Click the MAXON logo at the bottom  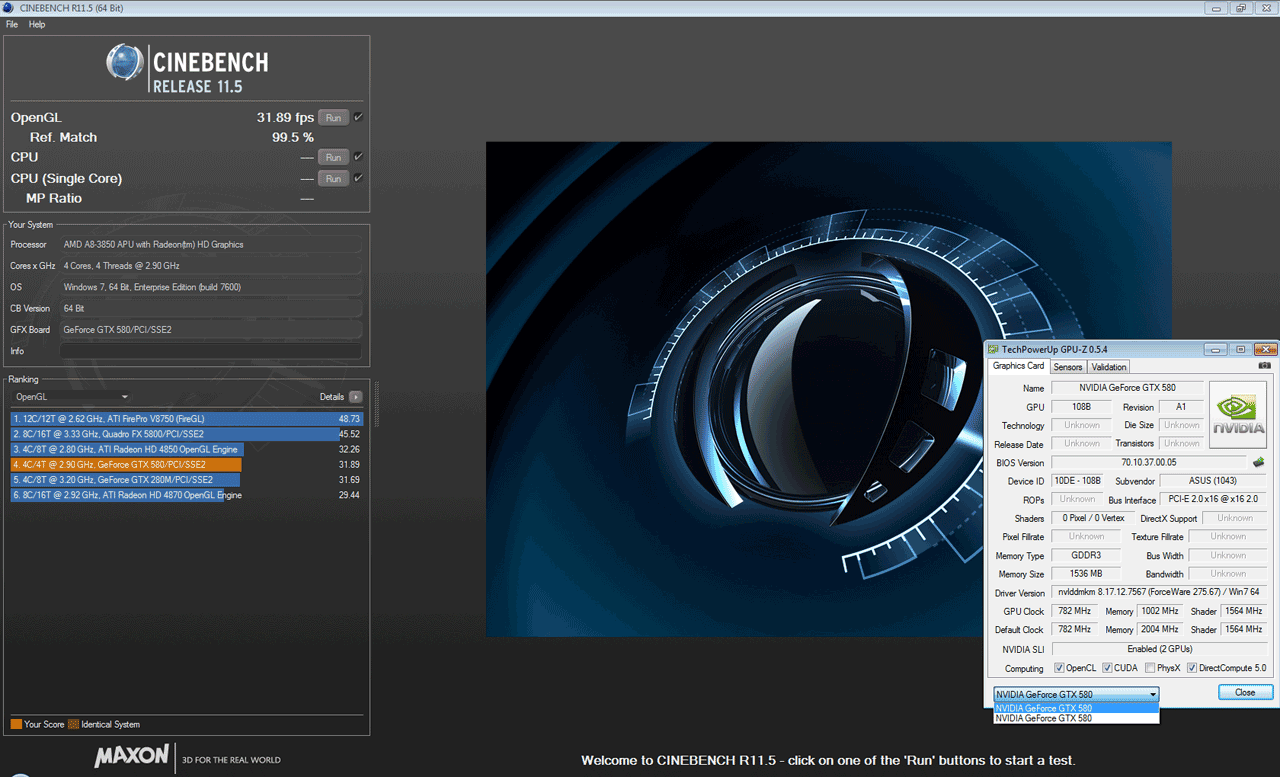tap(132, 756)
